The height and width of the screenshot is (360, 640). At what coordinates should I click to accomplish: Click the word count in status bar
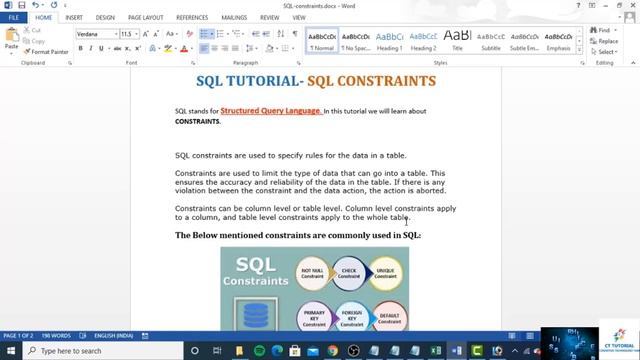[56, 336]
